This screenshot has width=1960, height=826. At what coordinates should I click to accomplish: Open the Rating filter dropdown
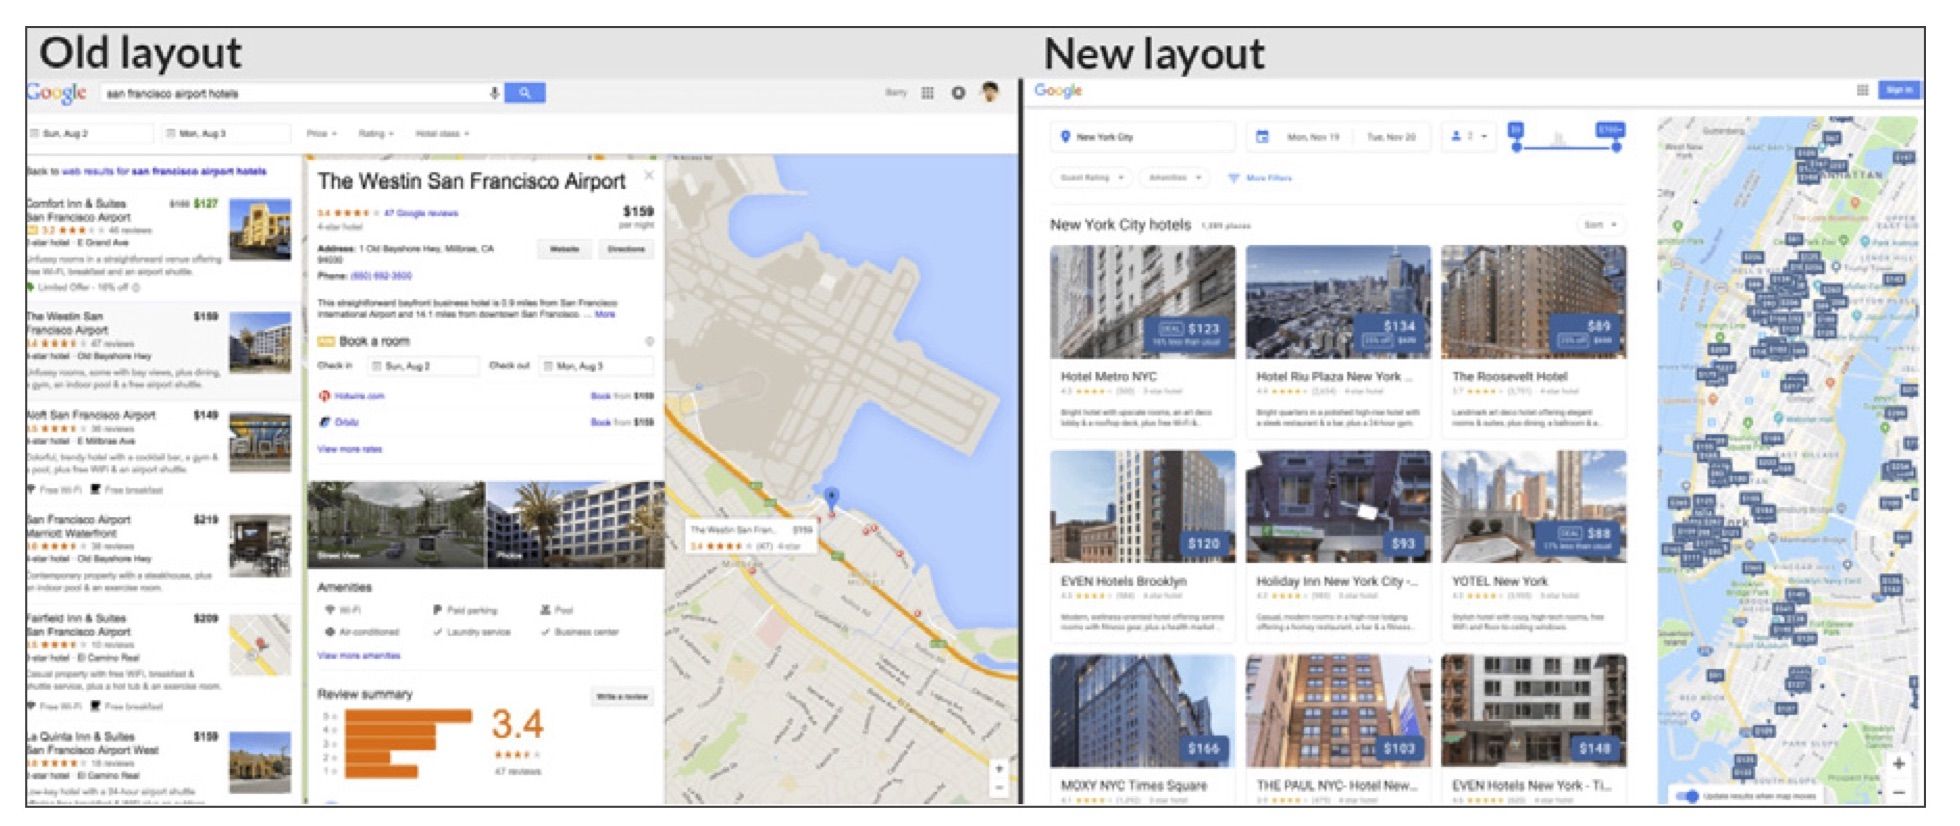click(376, 133)
